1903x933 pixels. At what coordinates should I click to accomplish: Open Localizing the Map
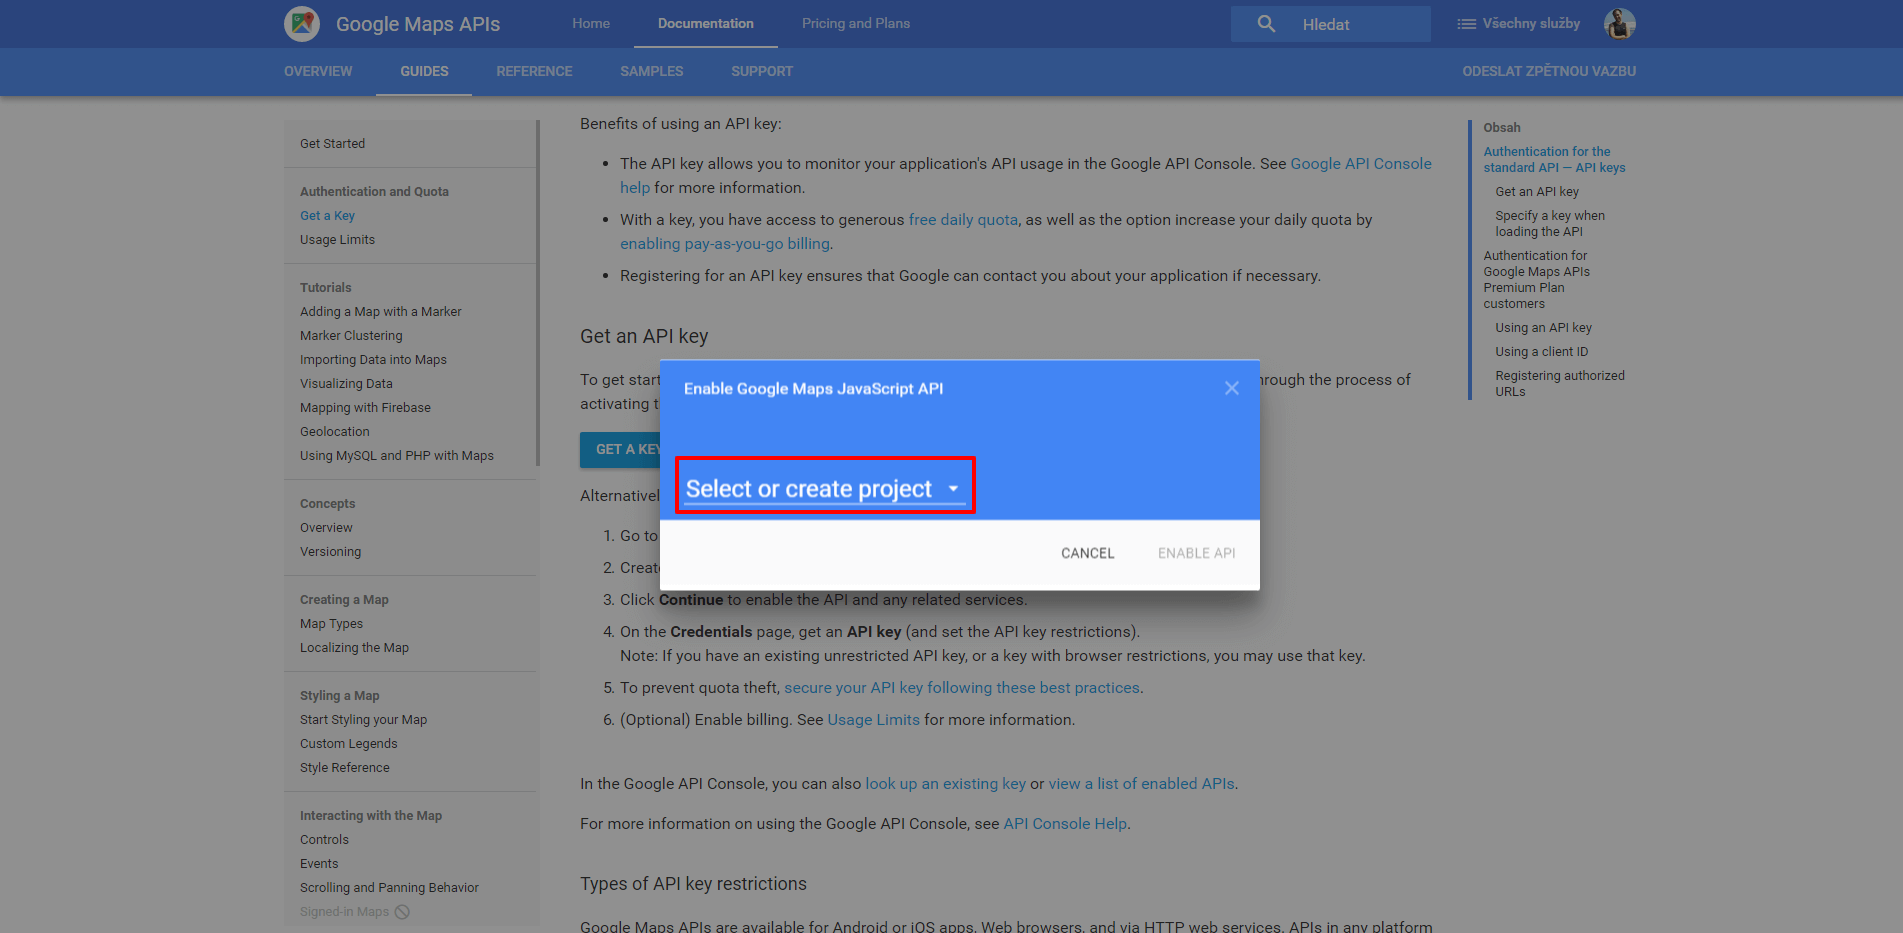354,647
